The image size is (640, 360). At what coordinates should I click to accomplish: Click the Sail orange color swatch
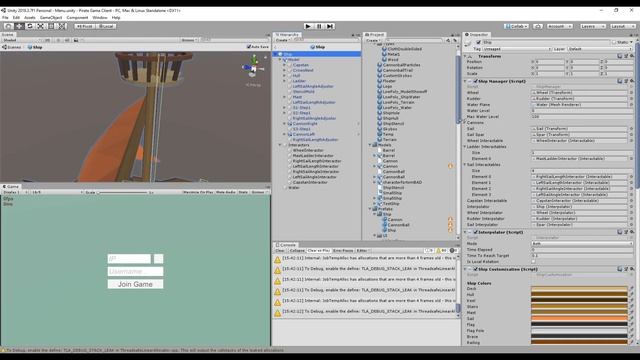[579, 319]
